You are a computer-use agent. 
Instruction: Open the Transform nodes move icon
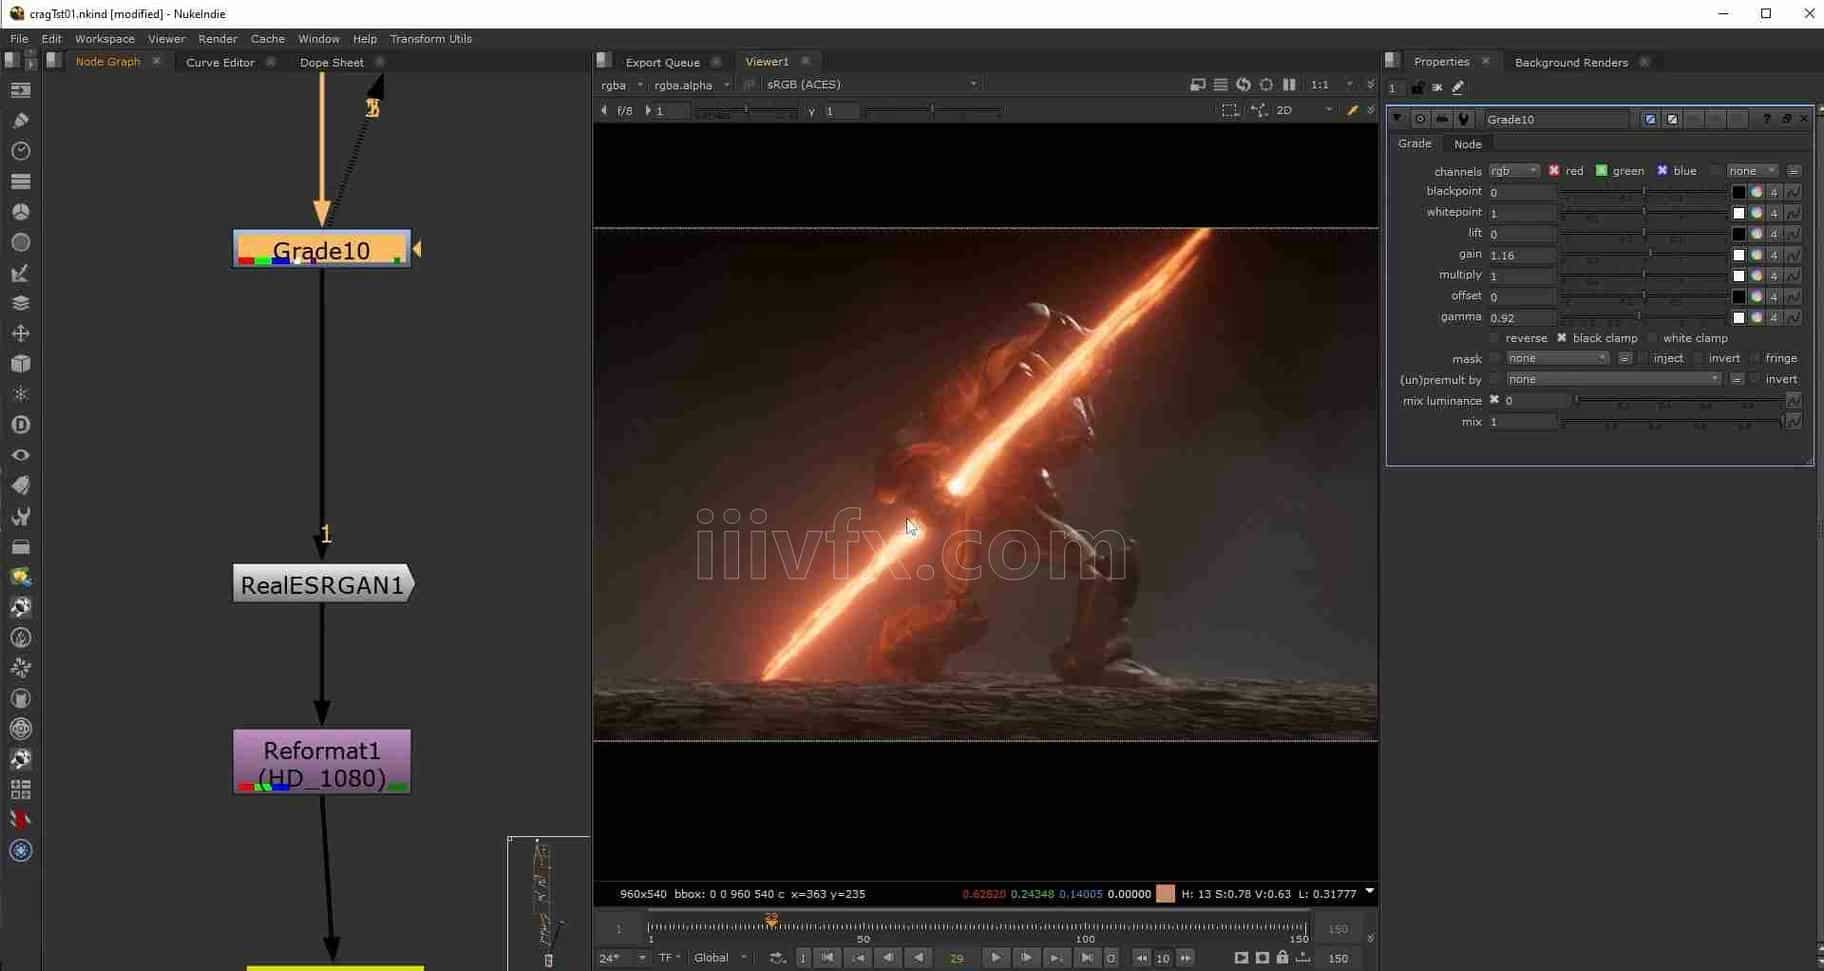click(x=20, y=333)
